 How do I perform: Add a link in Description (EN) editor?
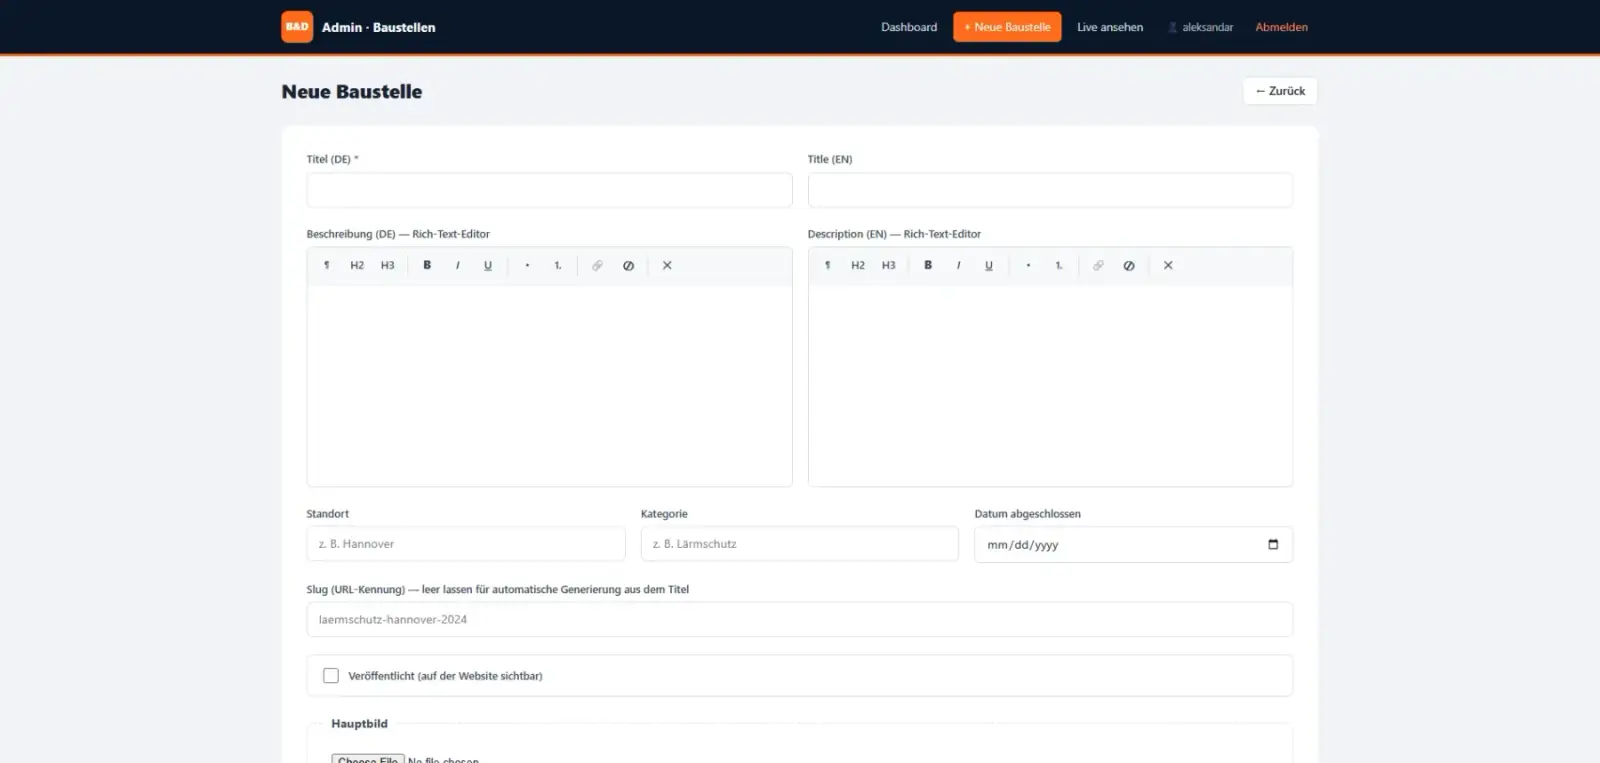coord(1098,266)
